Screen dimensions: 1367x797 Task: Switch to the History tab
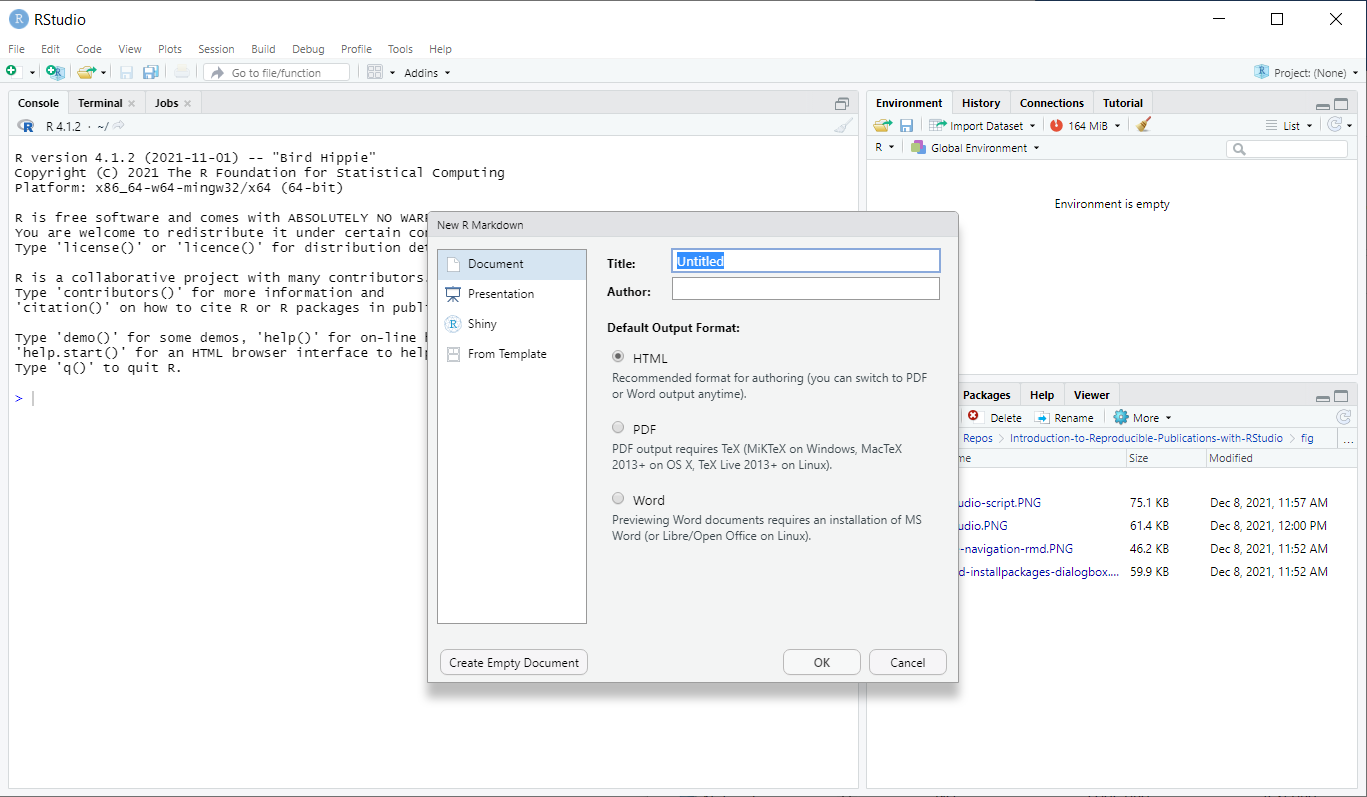981,103
